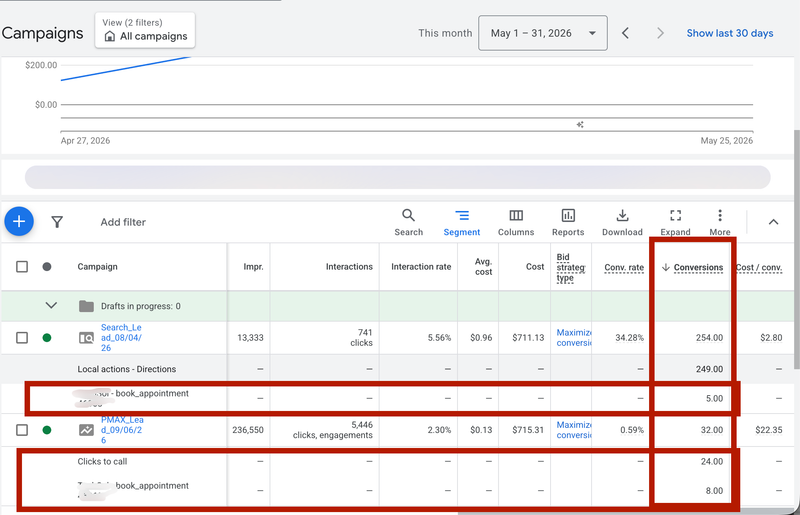Open Maximize conversions link for PMAX_Lead

tap(574, 430)
